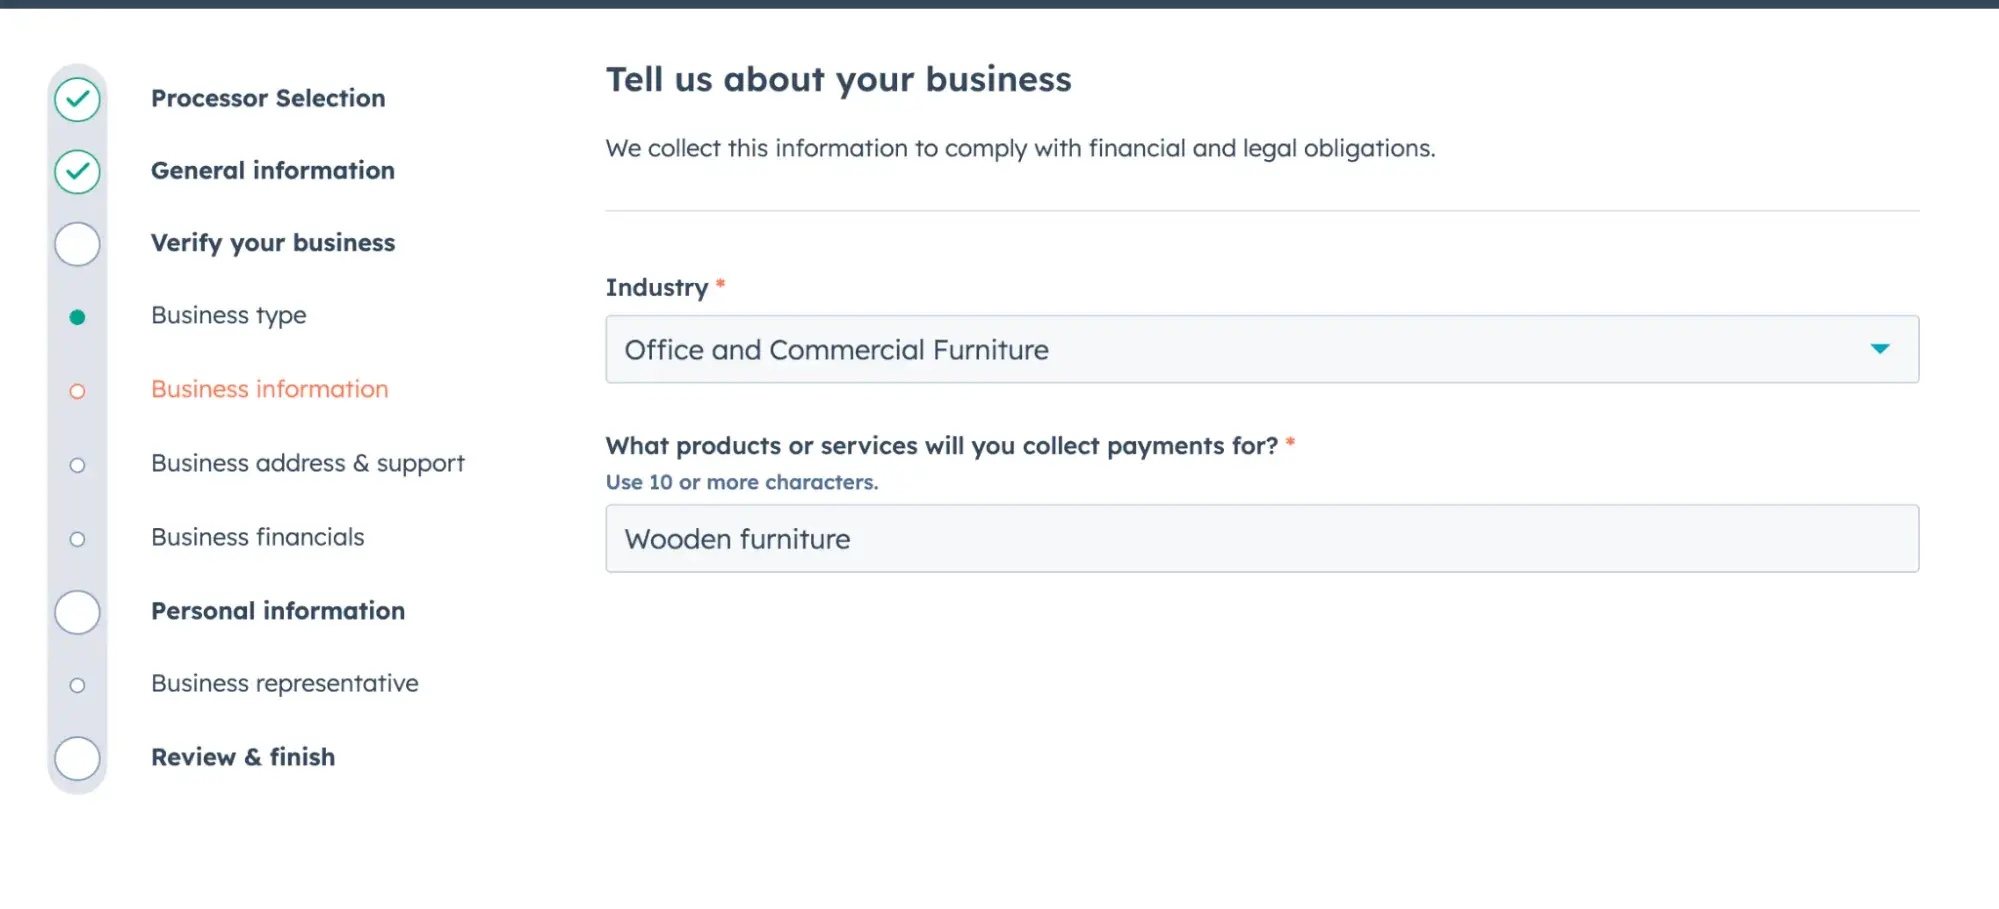
Task: Click the Processor Selection green checkmark icon
Action: (x=77, y=99)
